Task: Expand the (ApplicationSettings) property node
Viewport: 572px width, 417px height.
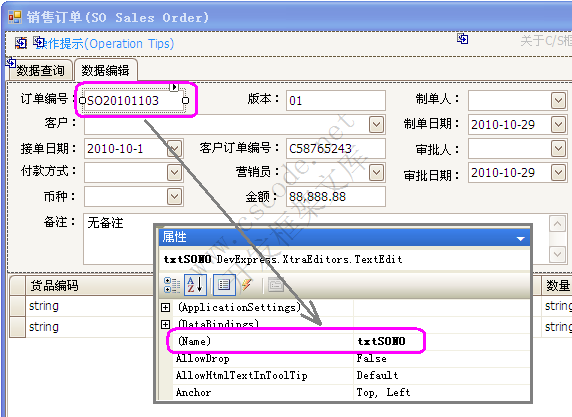Action: coord(166,308)
